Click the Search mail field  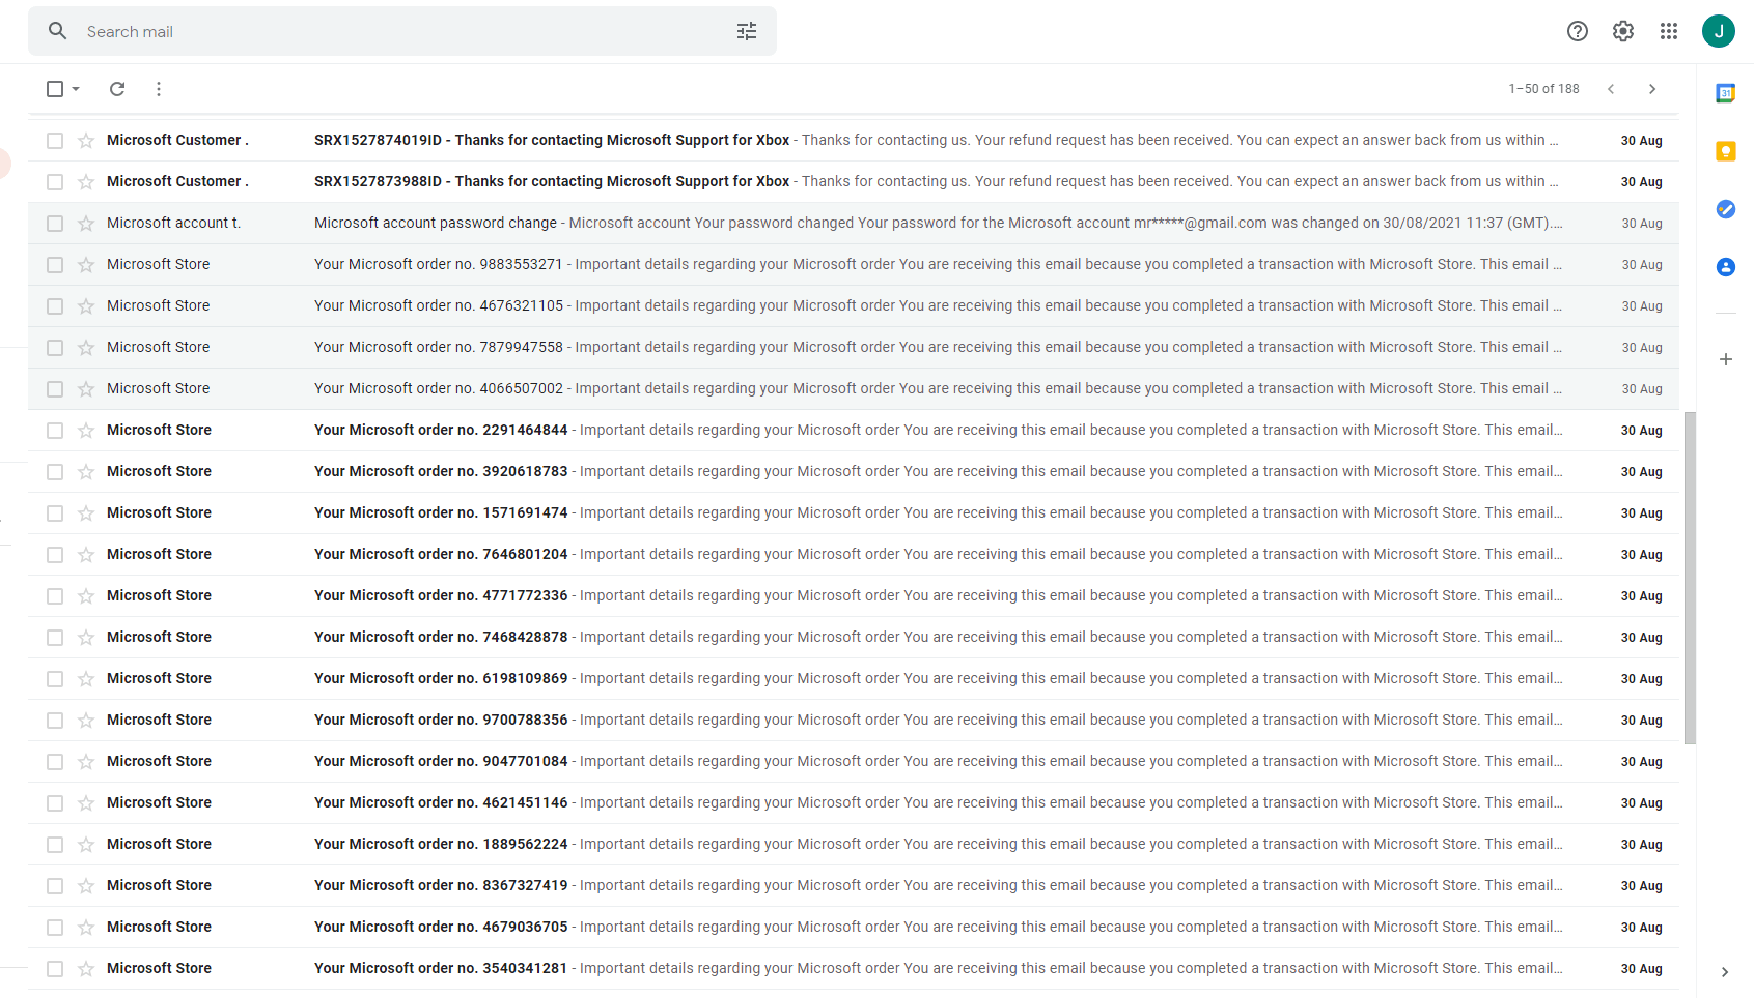(x=402, y=31)
